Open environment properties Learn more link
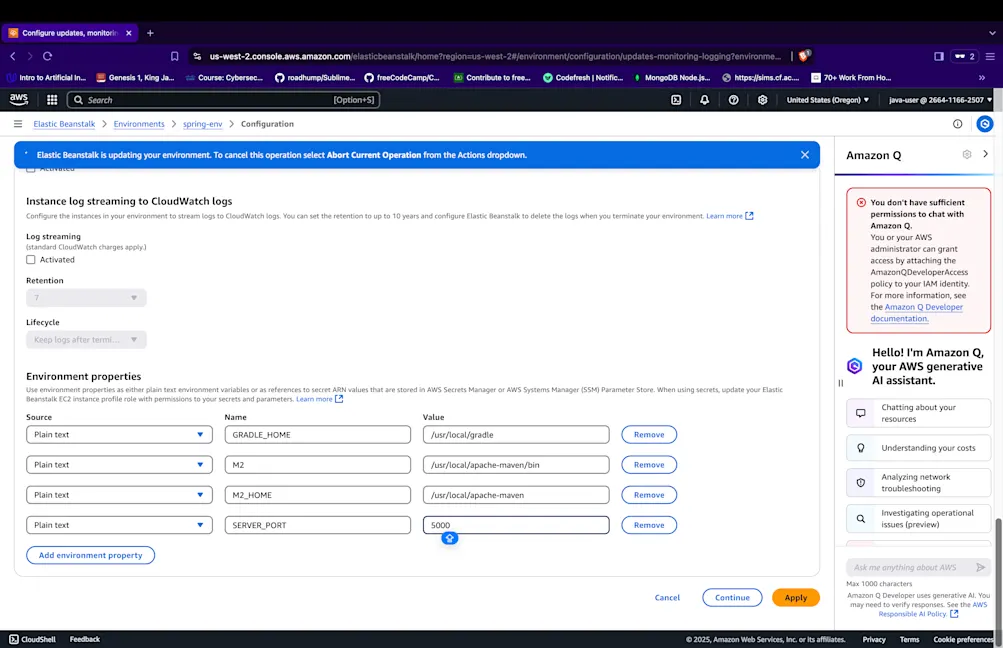Viewport: 1003px width, 648px height. (x=319, y=399)
